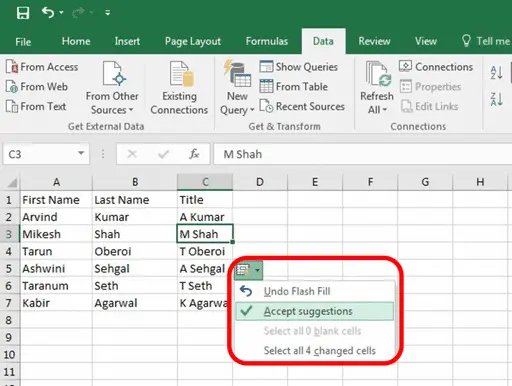The height and width of the screenshot is (386, 512).
Task: Sort A to Z ascending icon
Action: (496, 72)
